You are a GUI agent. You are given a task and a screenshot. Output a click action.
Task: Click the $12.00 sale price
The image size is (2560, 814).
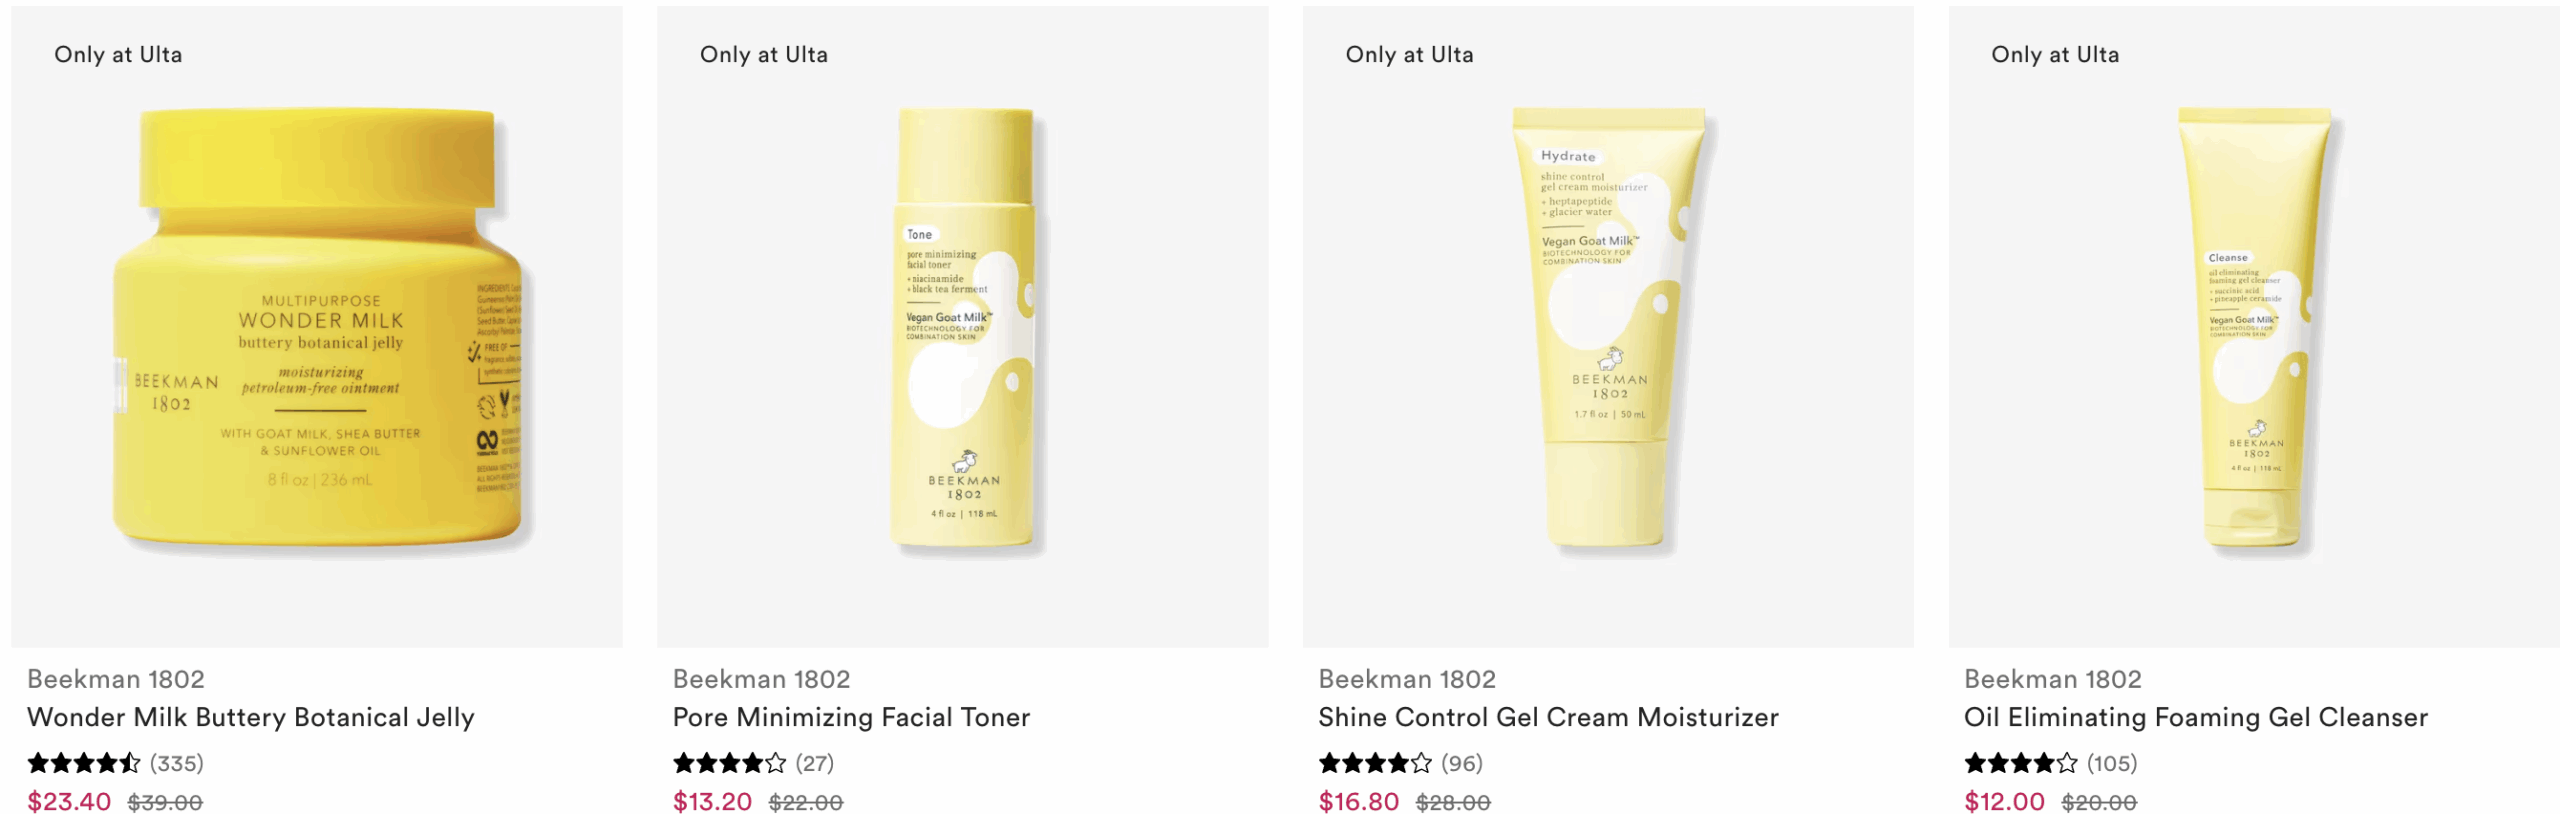click(2005, 802)
